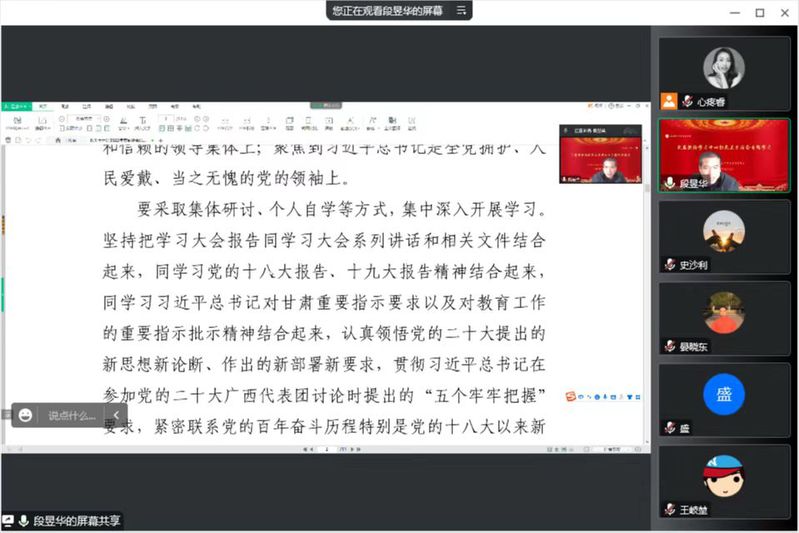This screenshot has height=533, width=799.
Task: Click 心疼春 contact card icon
Action: click(x=669, y=101)
